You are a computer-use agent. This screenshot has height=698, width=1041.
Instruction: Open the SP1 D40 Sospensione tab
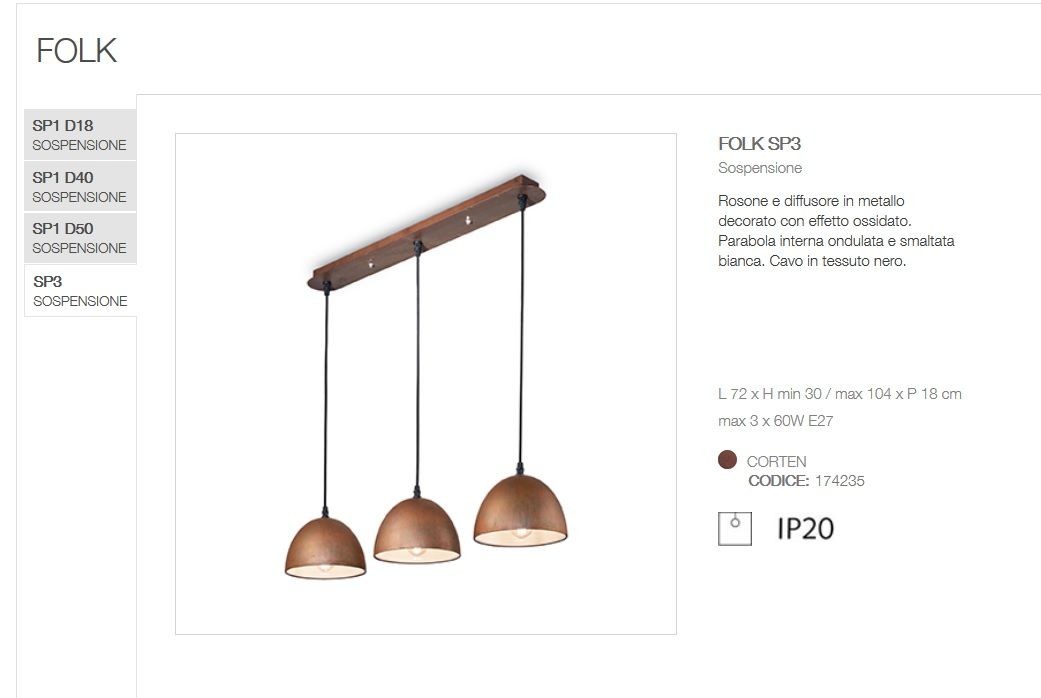(80, 187)
